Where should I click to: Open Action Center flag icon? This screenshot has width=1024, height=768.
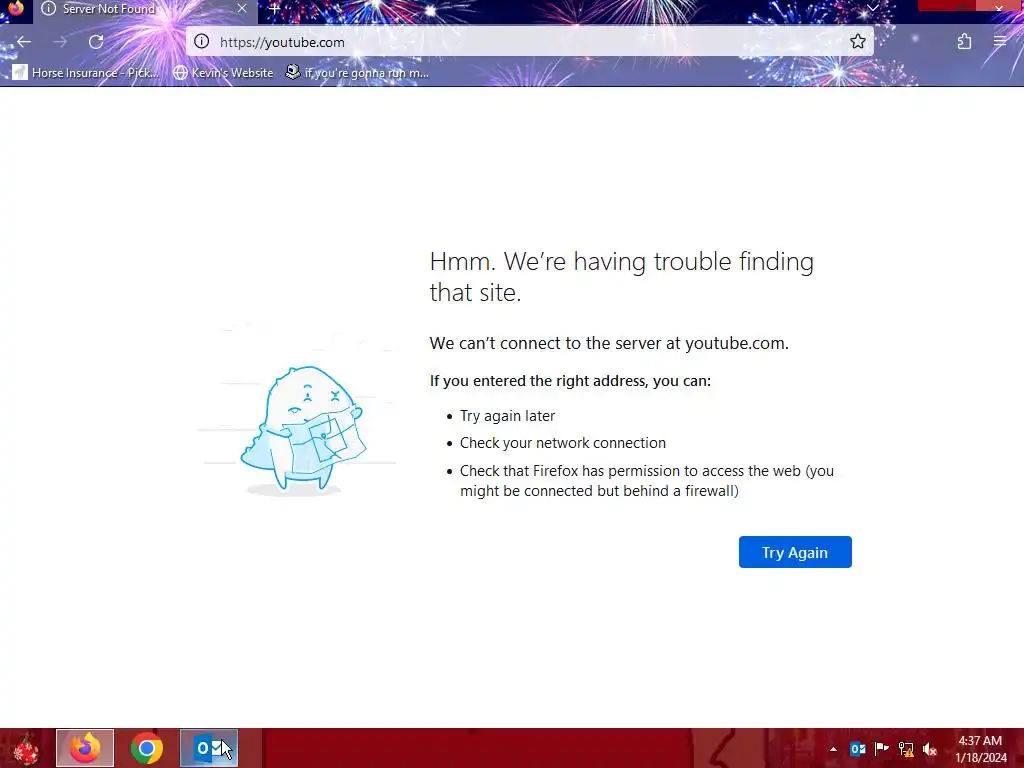(x=882, y=749)
